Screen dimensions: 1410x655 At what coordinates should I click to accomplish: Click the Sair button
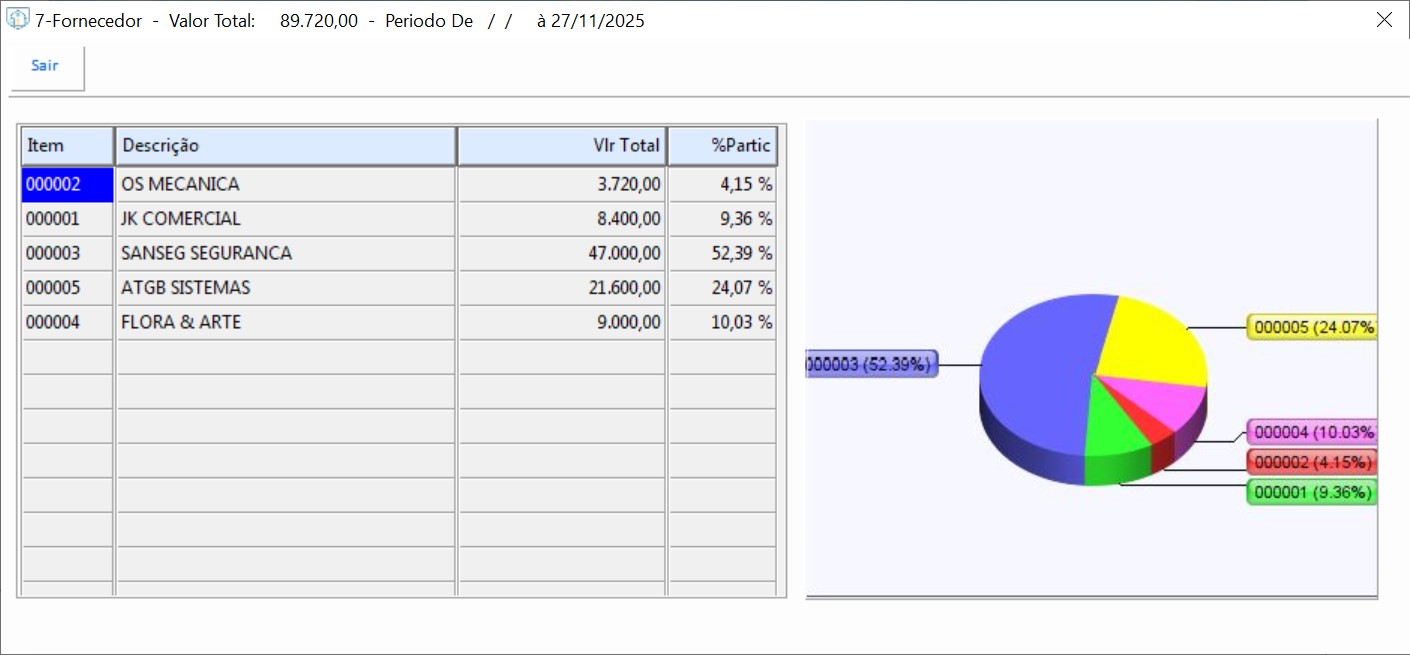[x=45, y=66]
